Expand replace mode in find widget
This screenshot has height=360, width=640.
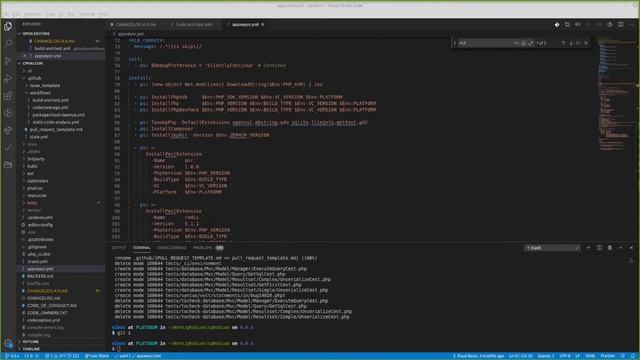(454, 43)
